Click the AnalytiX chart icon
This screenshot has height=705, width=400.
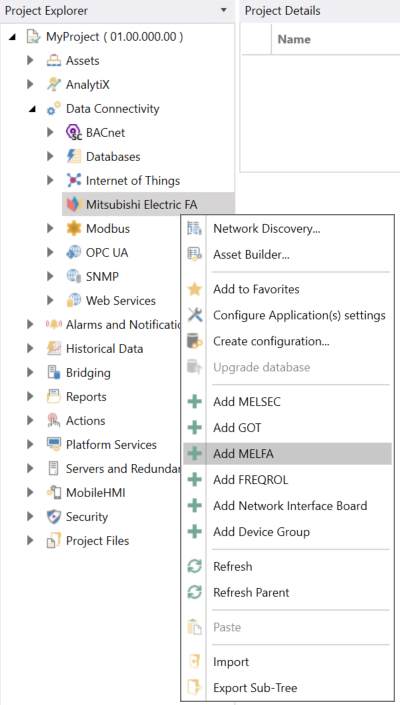coord(54,85)
